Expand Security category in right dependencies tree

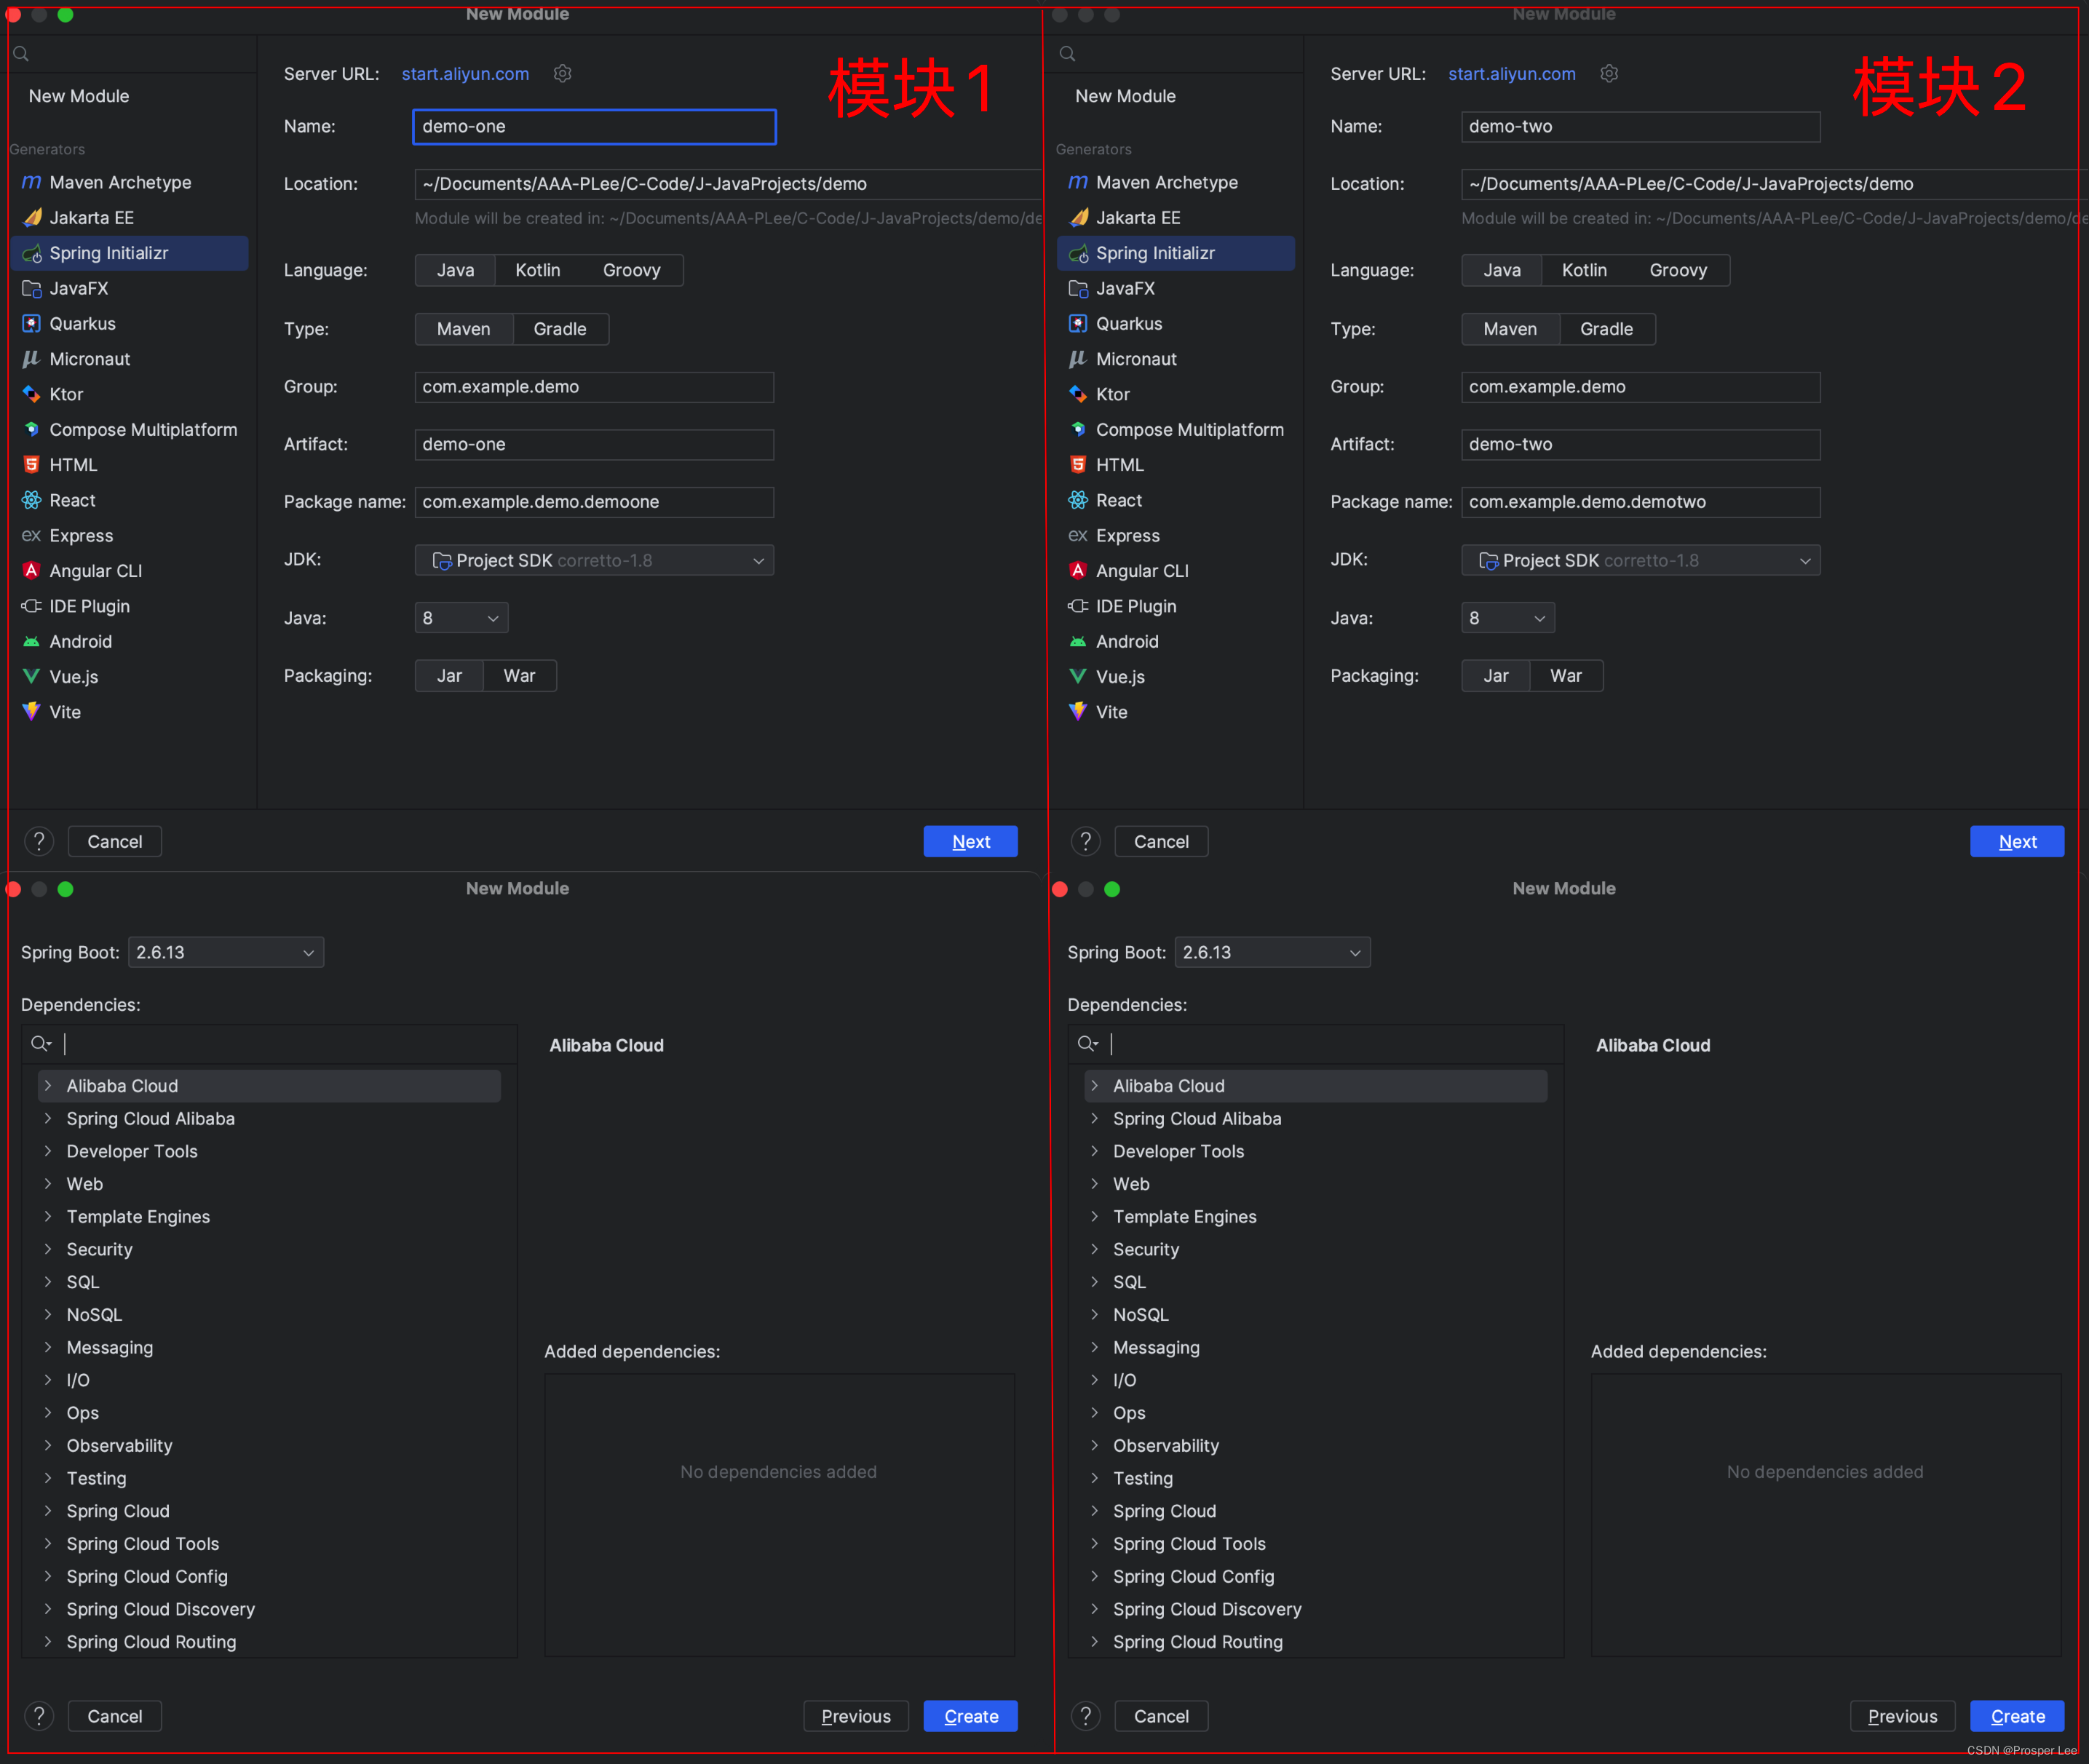[x=1094, y=1249]
